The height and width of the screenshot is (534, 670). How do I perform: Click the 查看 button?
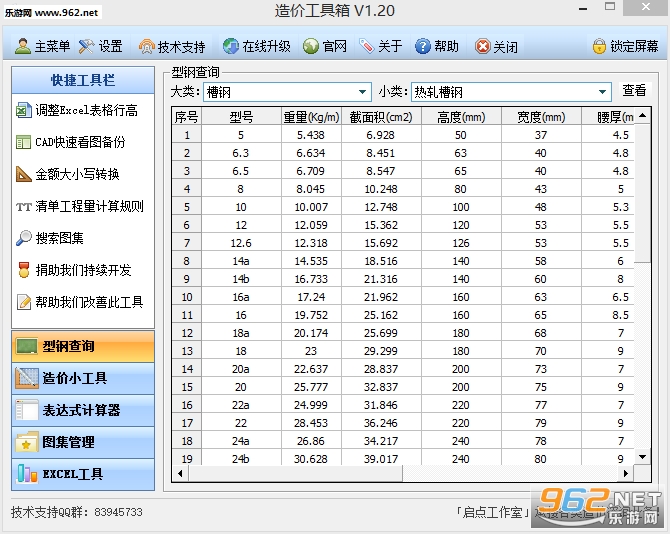[635, 91]
